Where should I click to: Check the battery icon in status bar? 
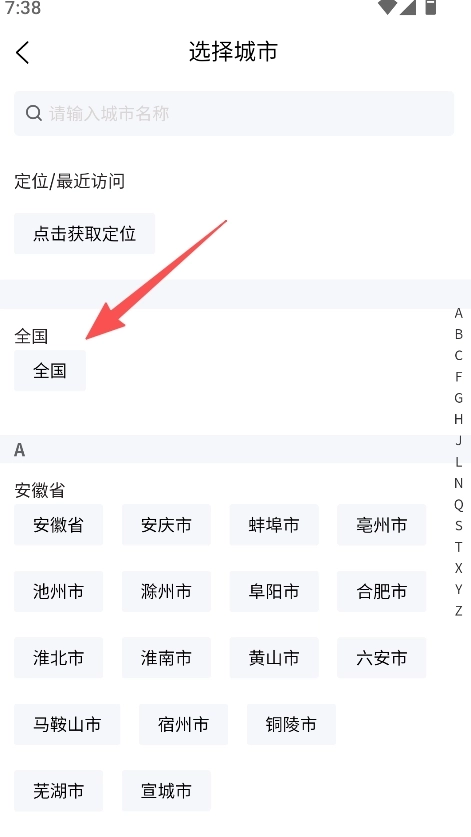pos(430,6)
